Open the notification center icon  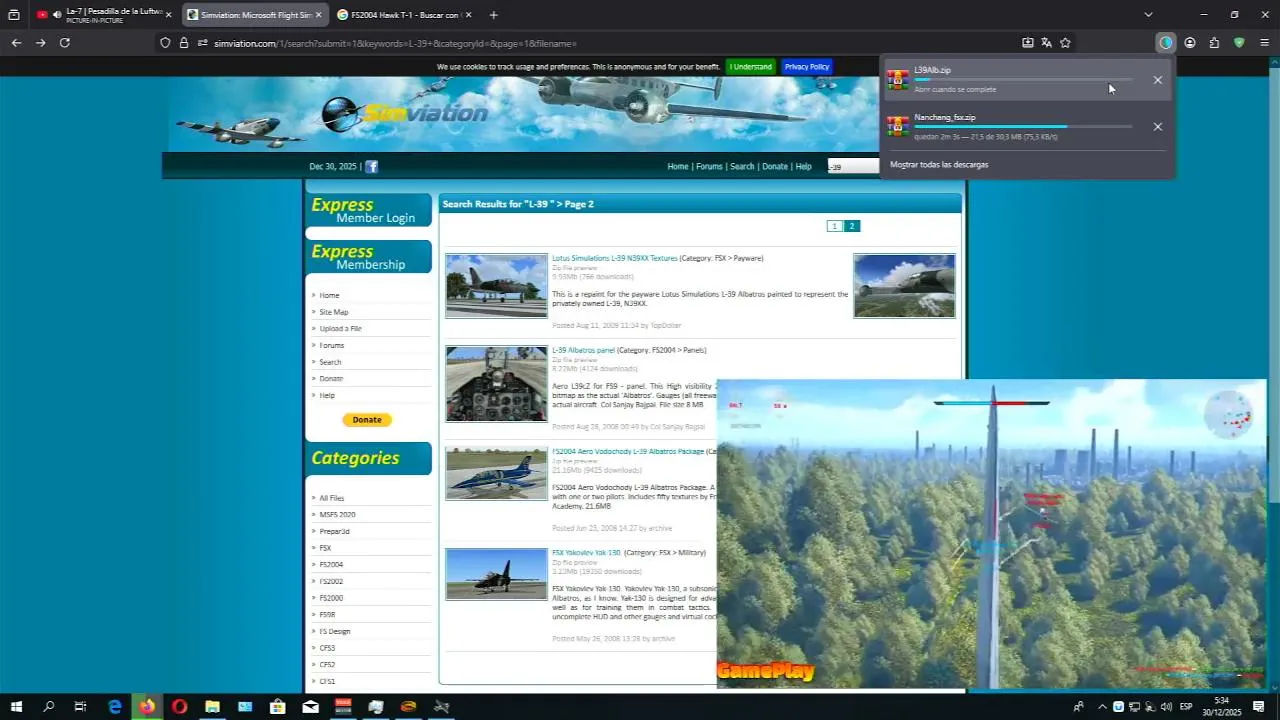click(x=1259, y=707)
